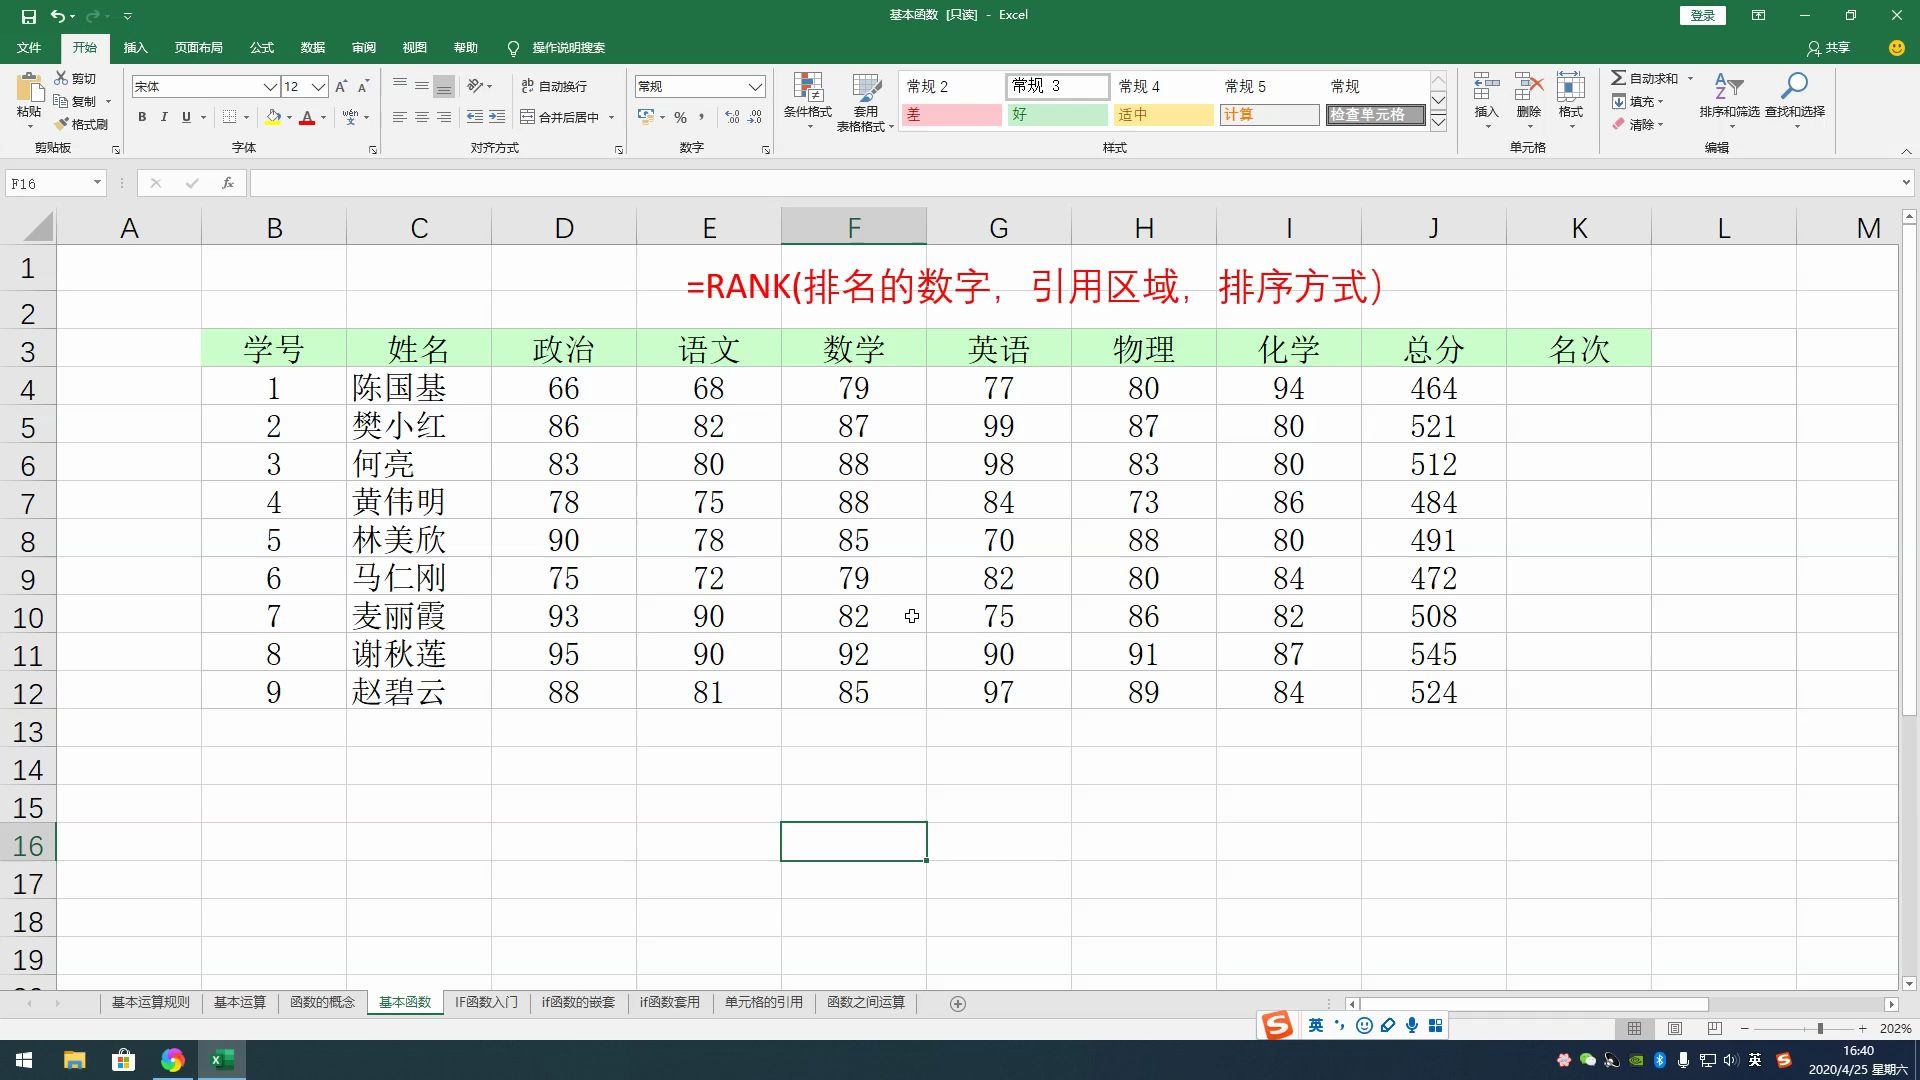Viewport: 1920px width, 1080px height.
Task: Switch to the Page Layout (页面布局) tab
Action: (x=198, y=47)
